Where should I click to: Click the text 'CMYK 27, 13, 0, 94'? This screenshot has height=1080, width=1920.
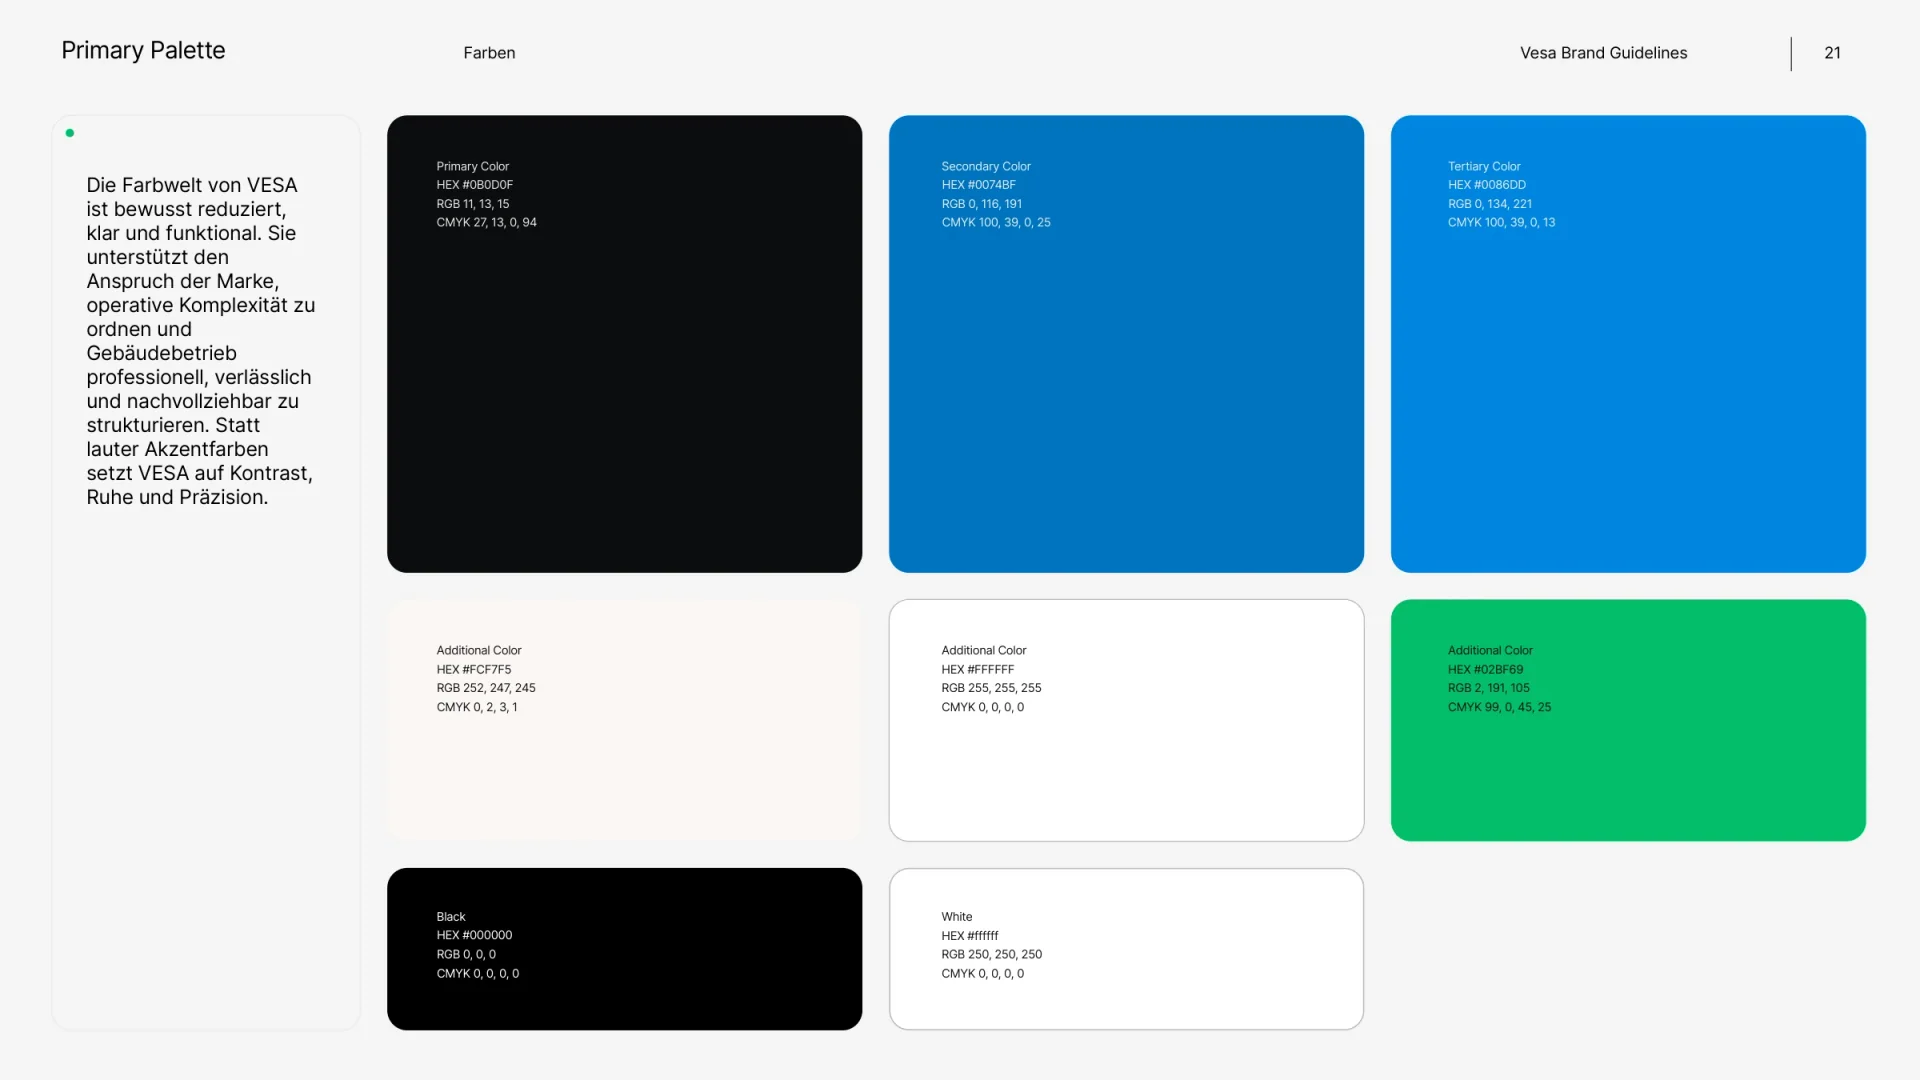pyautogui.click(x=486, y=223)
